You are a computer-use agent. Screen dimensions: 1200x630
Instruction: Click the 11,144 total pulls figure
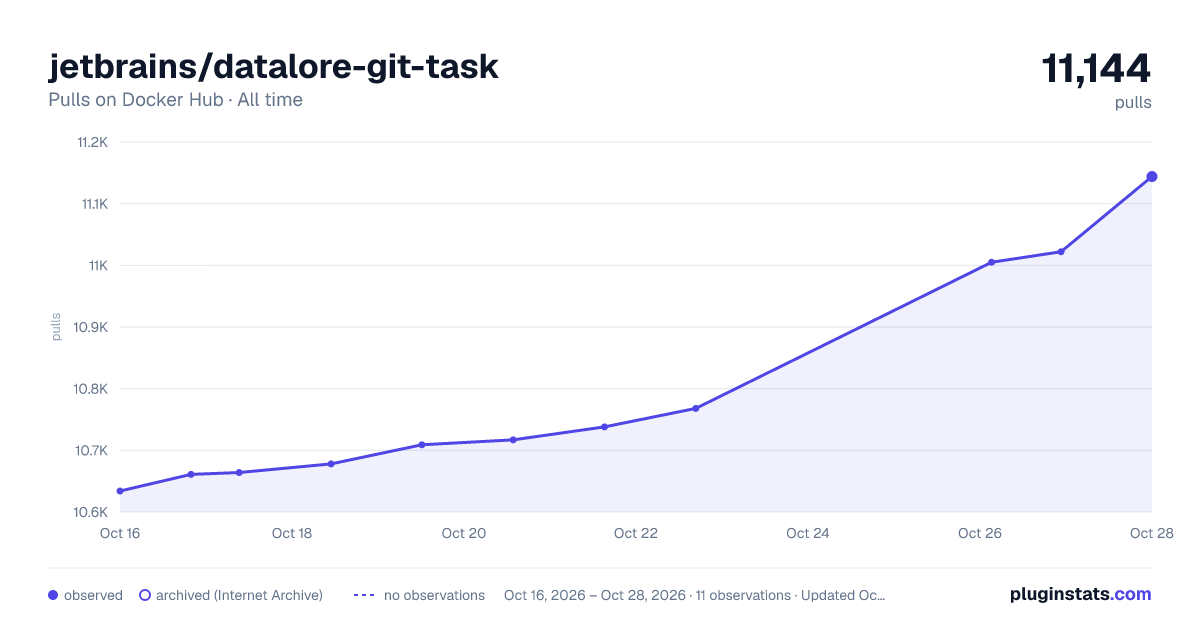pyautogui.click(x=1096, y=69)
